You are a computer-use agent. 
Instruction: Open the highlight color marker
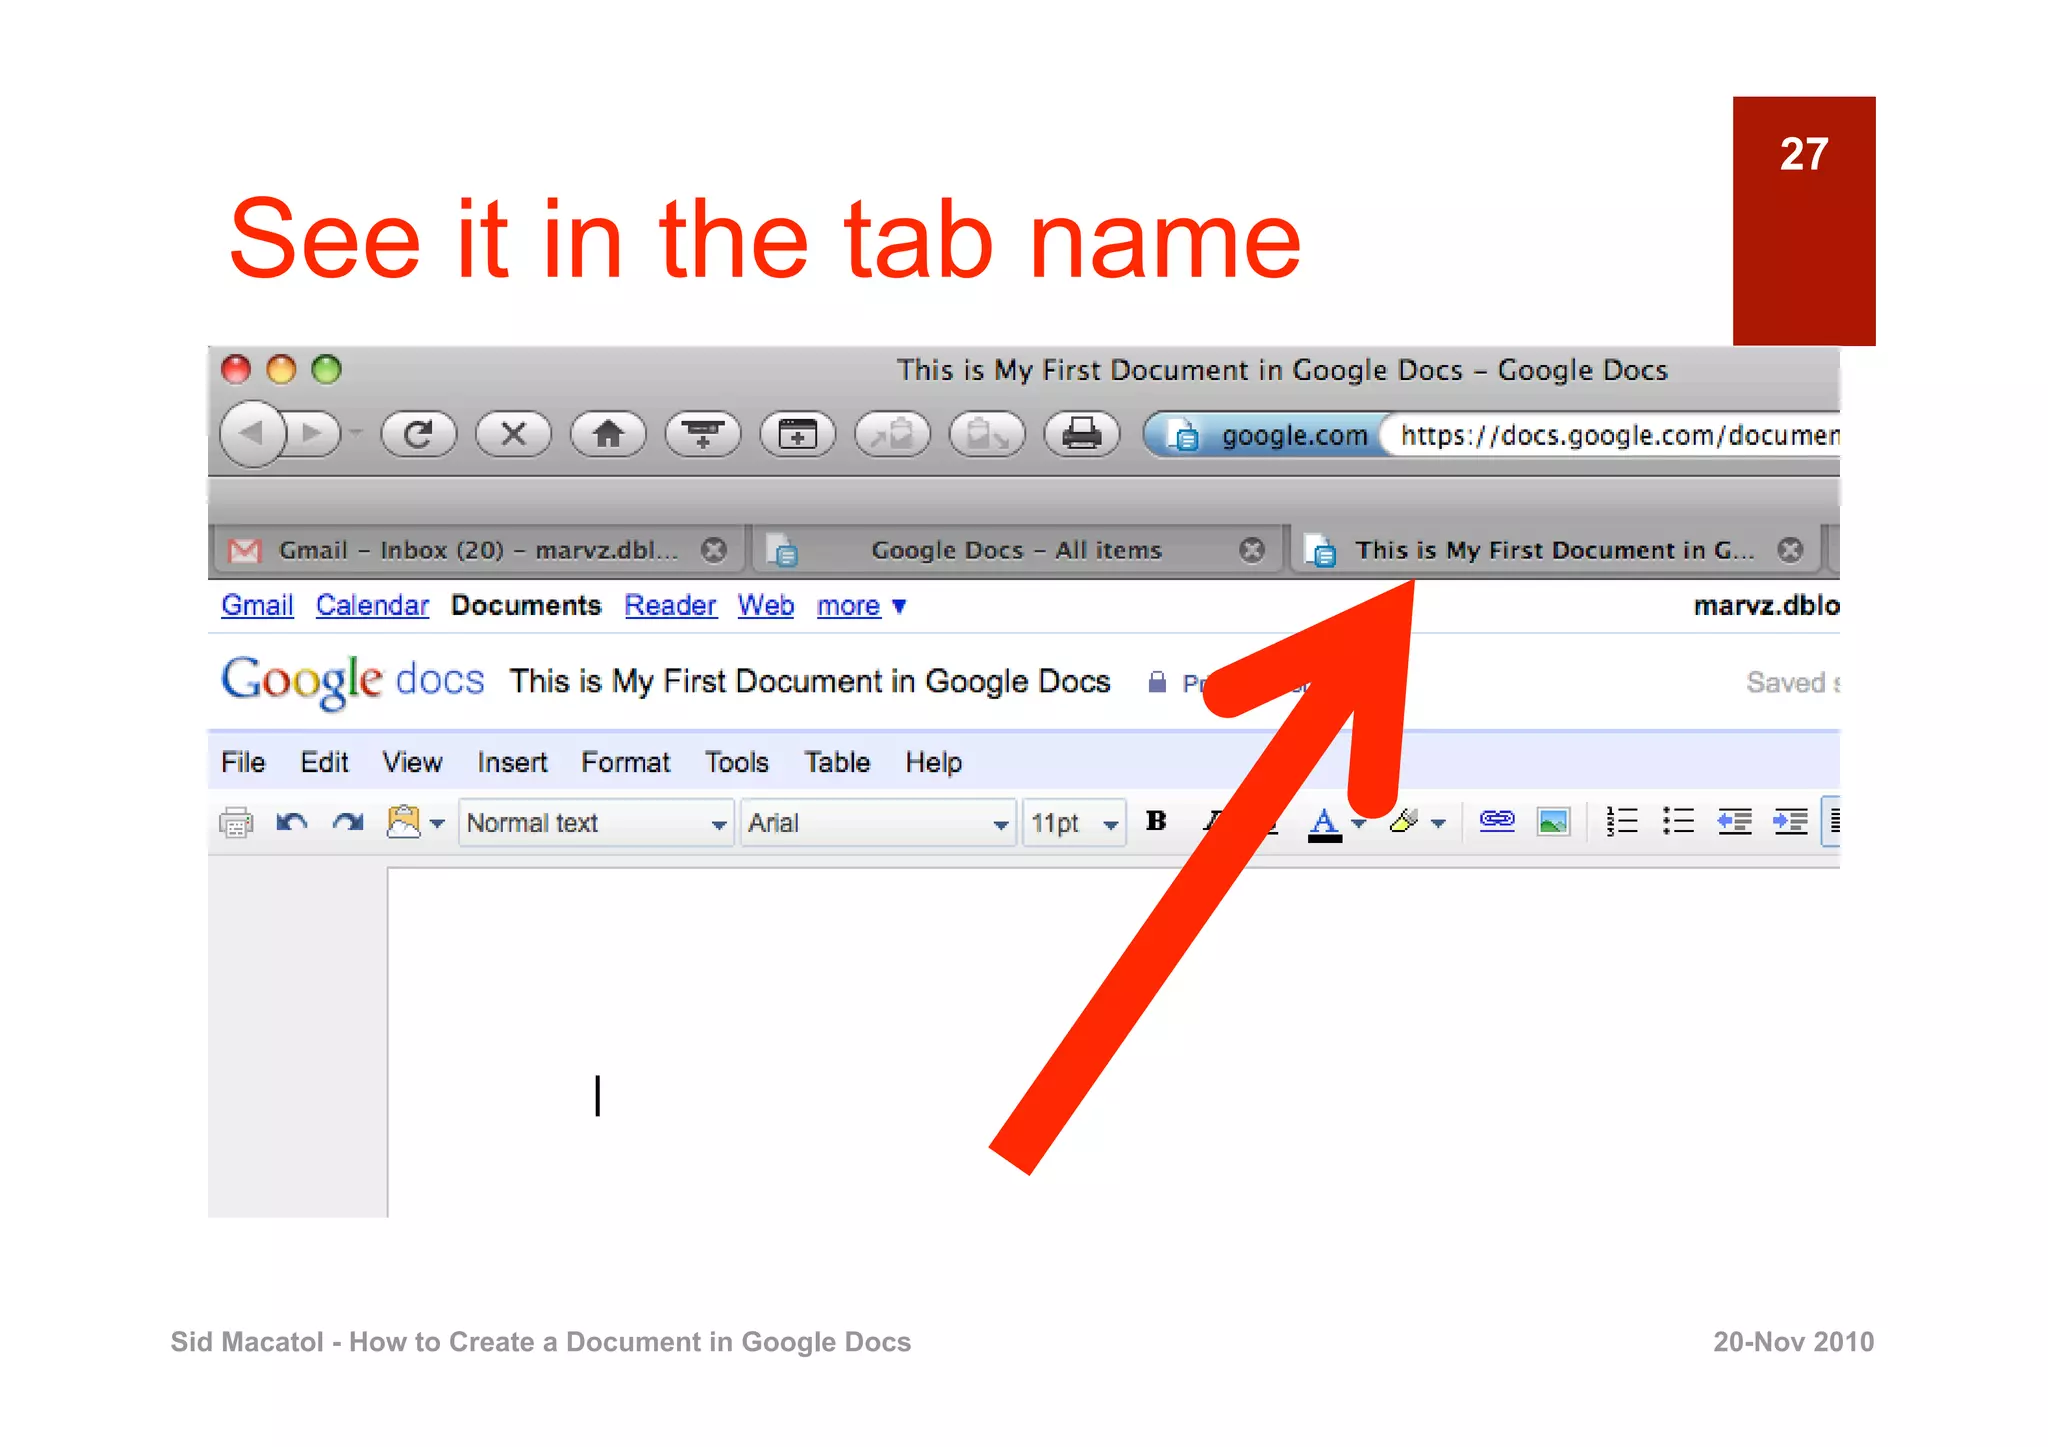(x=1404, y=822)
